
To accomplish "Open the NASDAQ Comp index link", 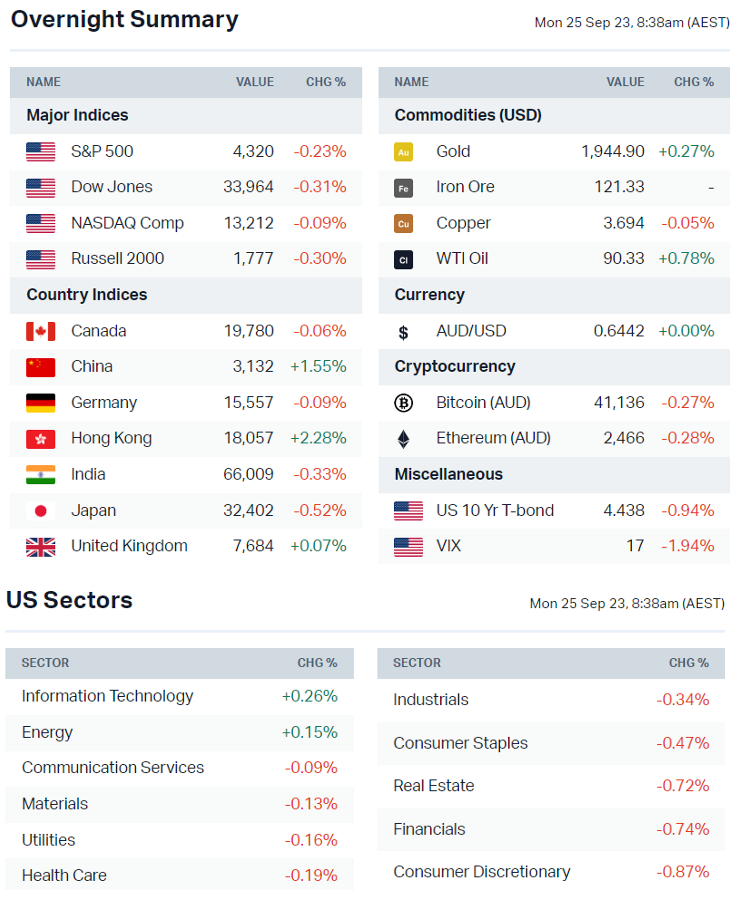I will (127, 223).
